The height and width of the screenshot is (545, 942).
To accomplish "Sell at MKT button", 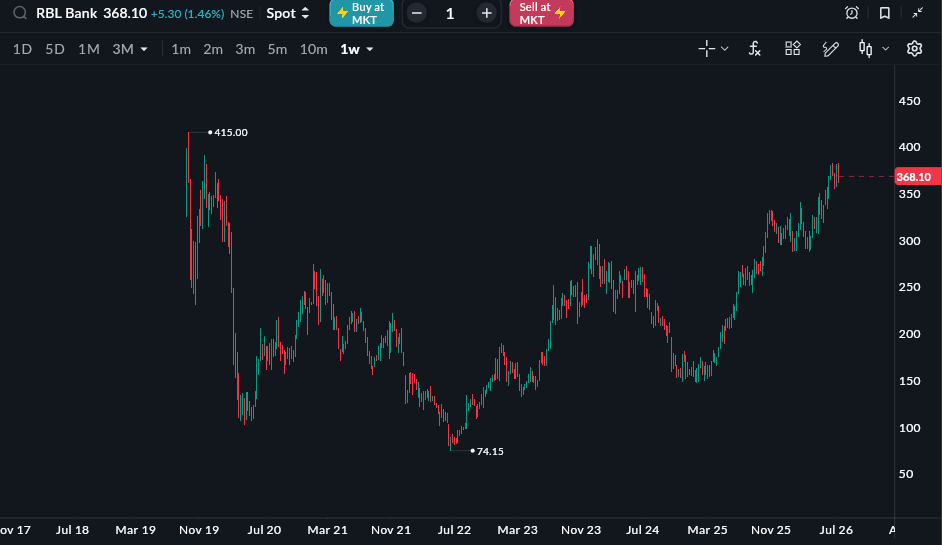I will (x=541, y=13).
